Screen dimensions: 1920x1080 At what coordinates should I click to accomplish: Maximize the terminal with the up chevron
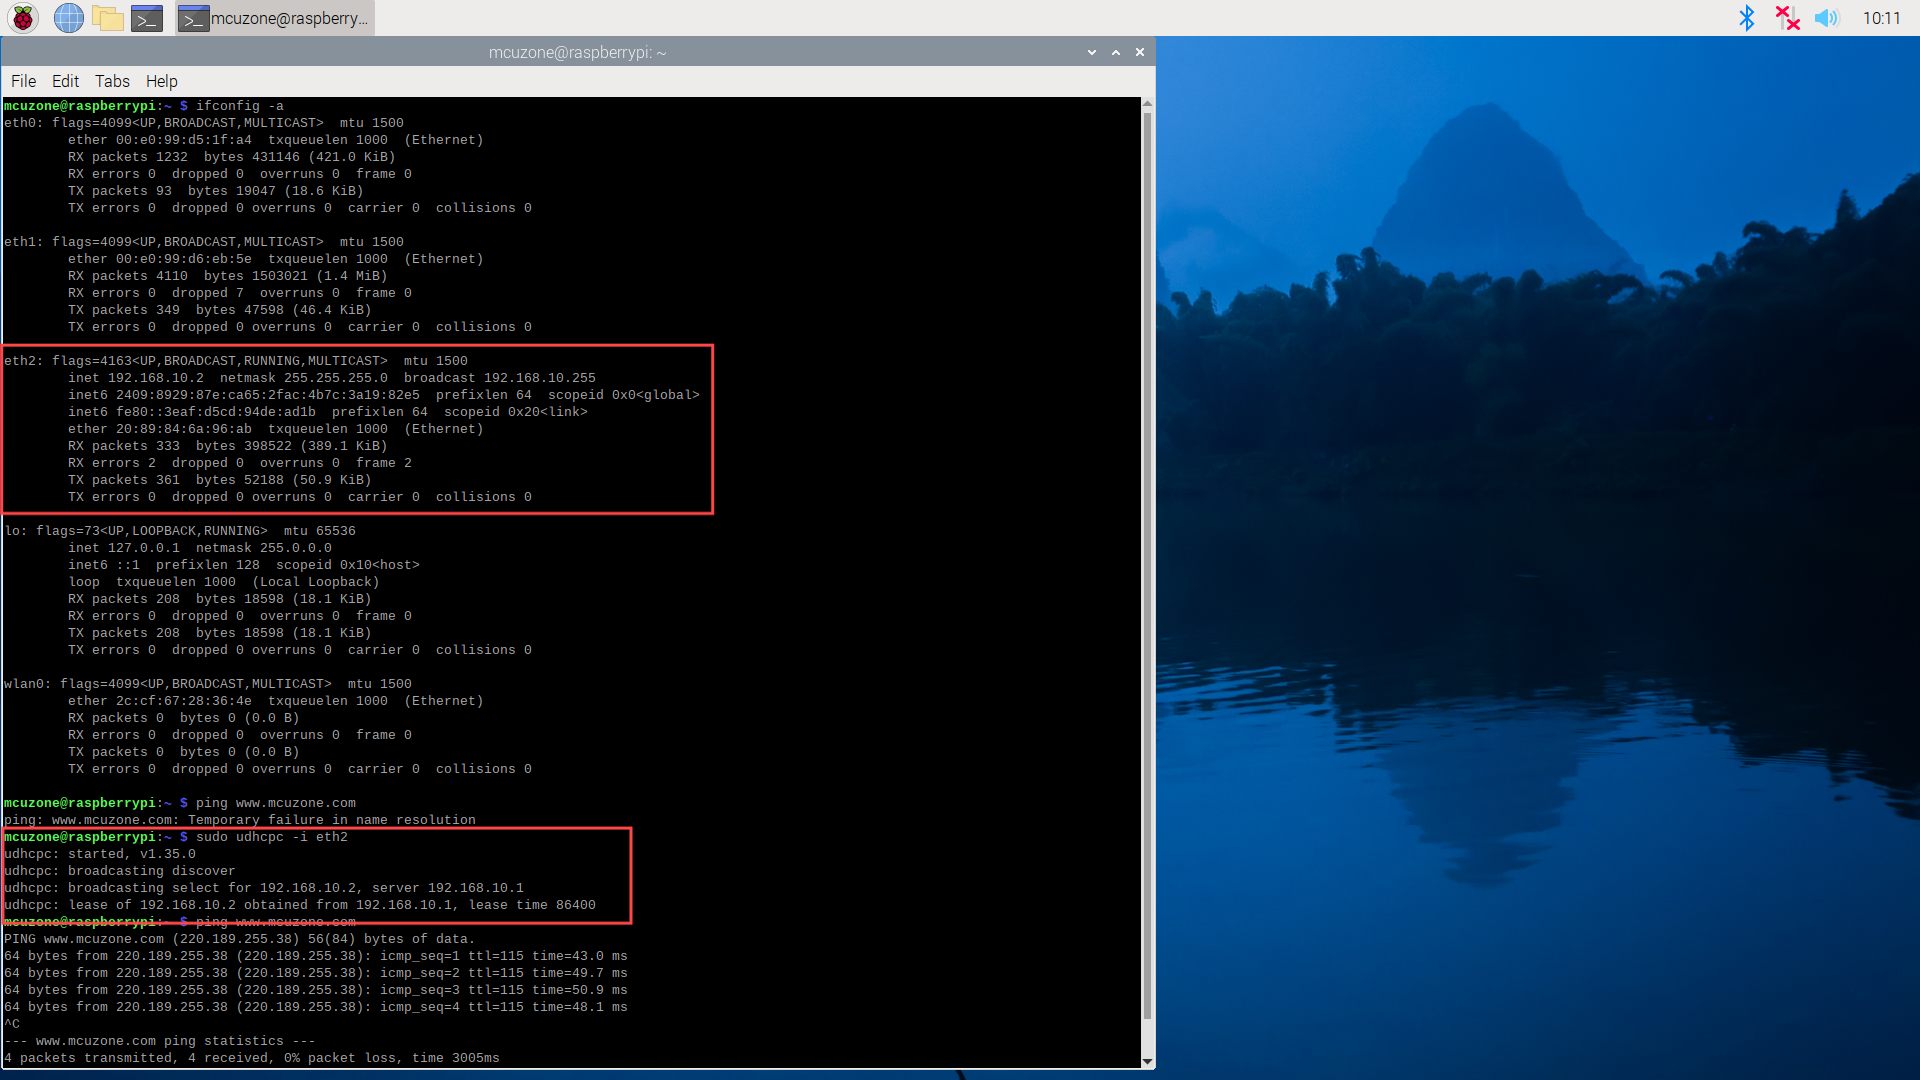[1115, 52]
